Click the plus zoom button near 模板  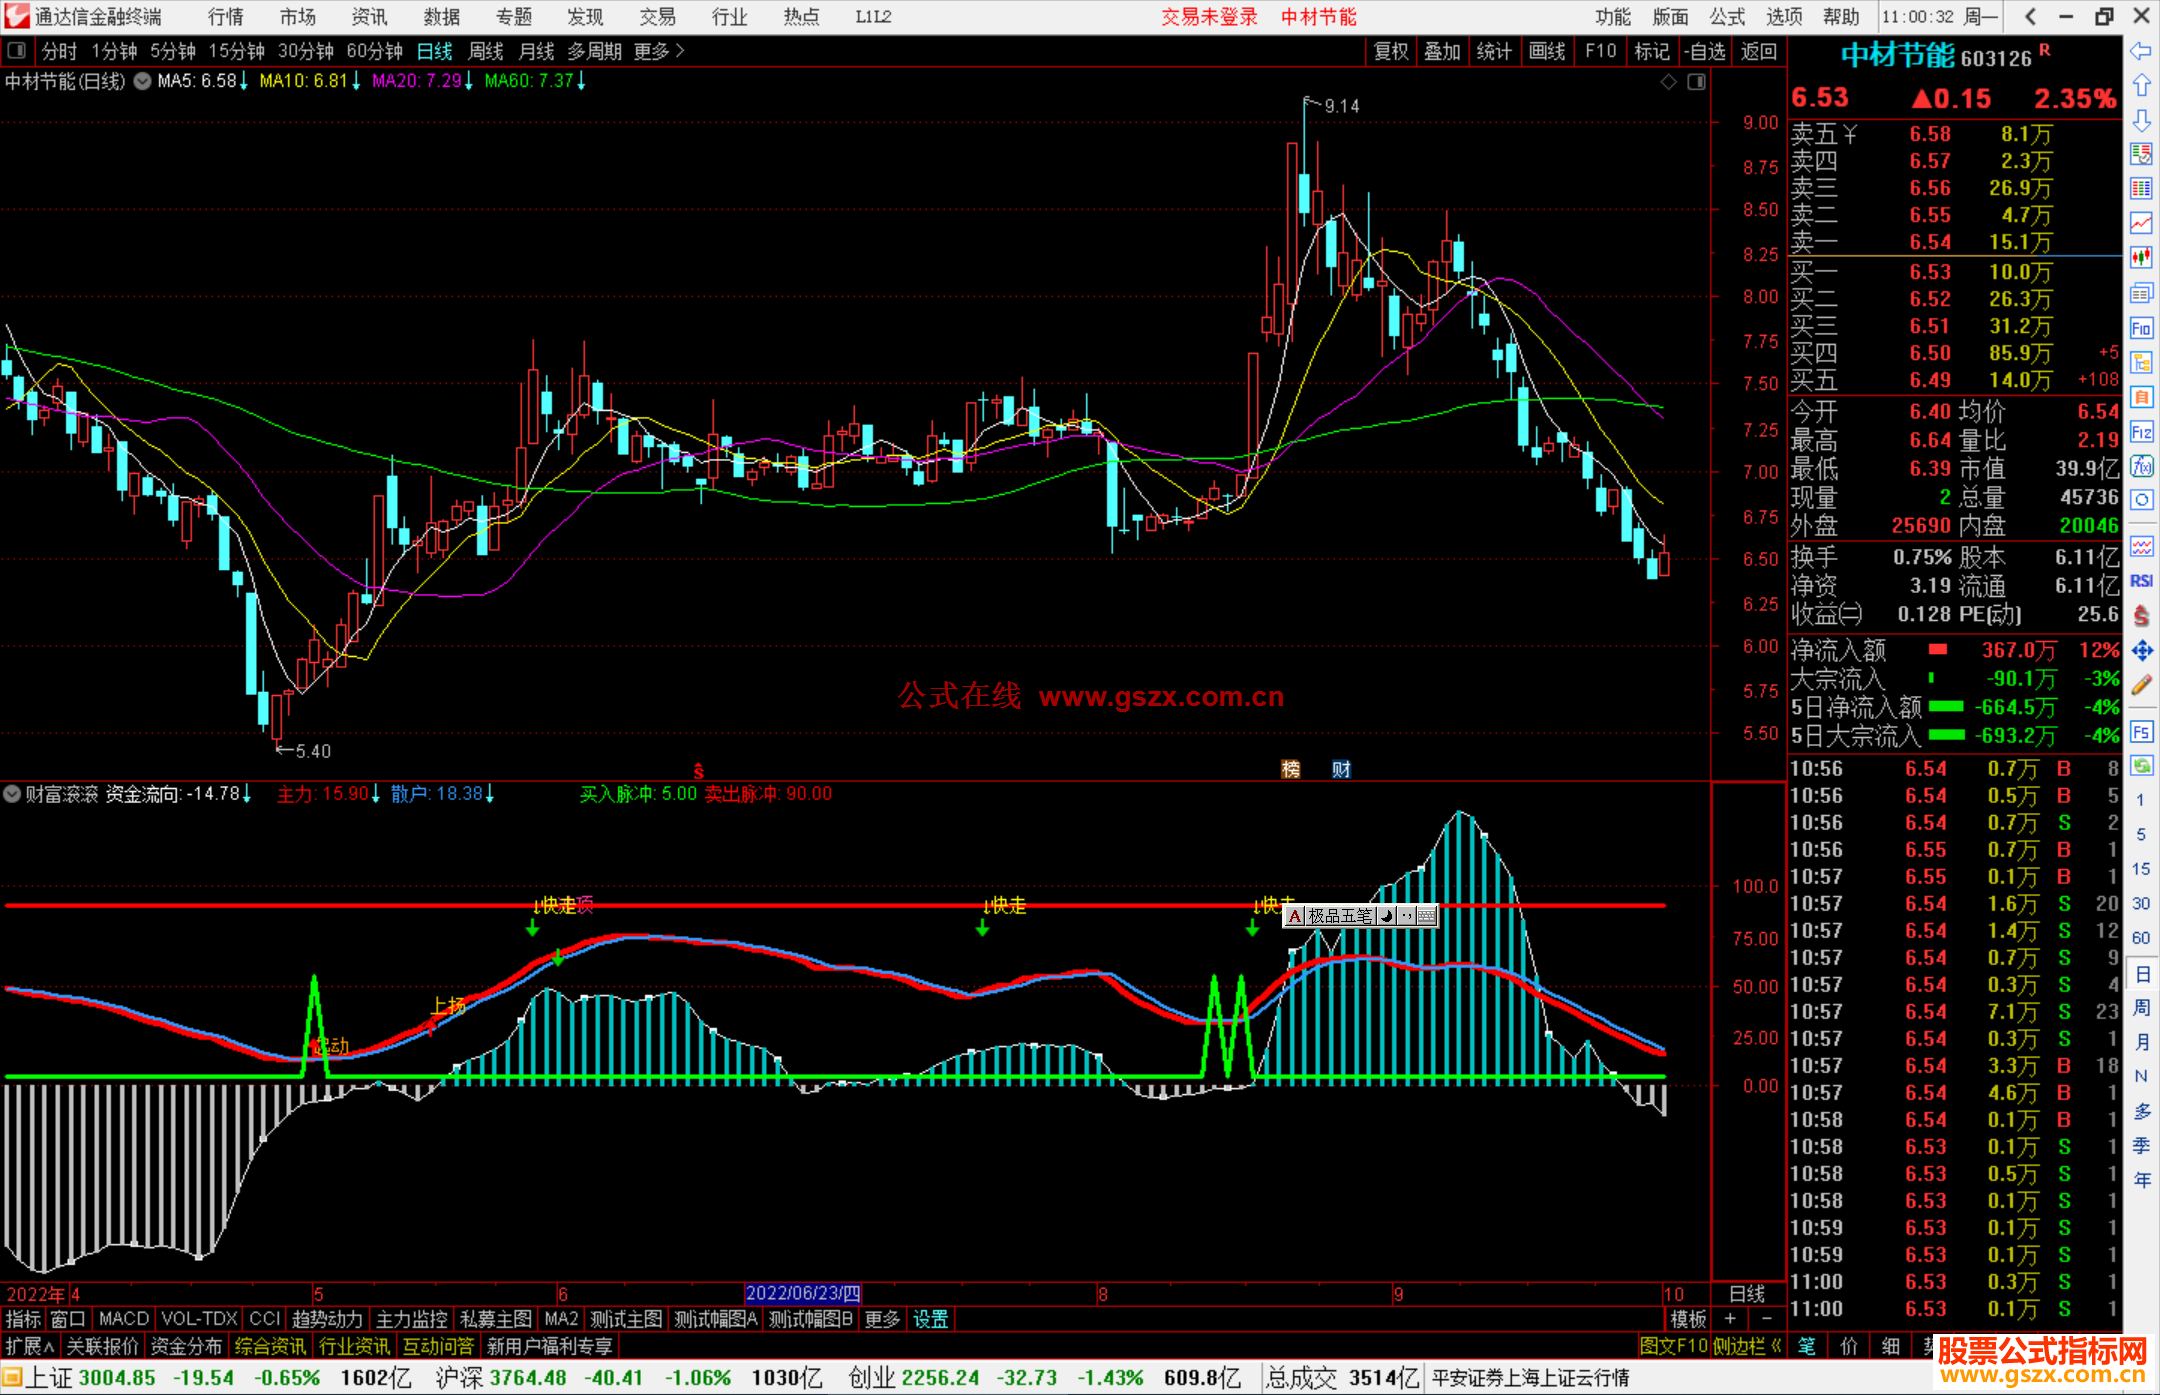tap(1730, 1319)
